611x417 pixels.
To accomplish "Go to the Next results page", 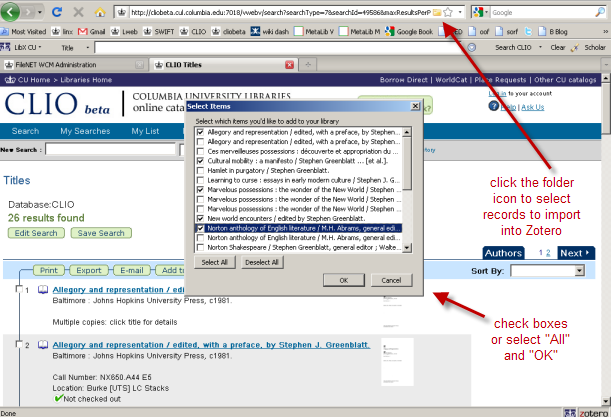I will 575,253.
